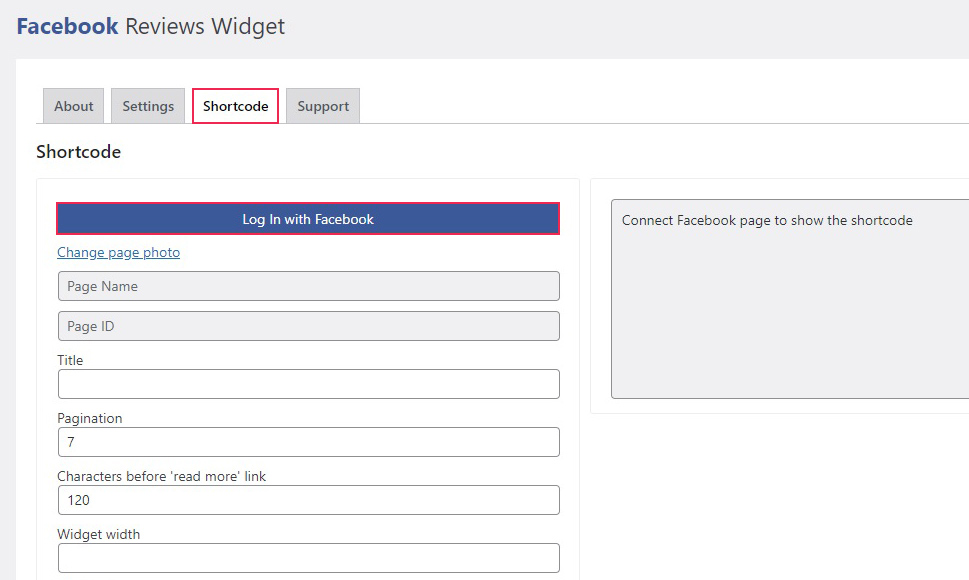Focus the Page Name field
Viewport: 969px width, 580px height.
(x=309, y=286)
